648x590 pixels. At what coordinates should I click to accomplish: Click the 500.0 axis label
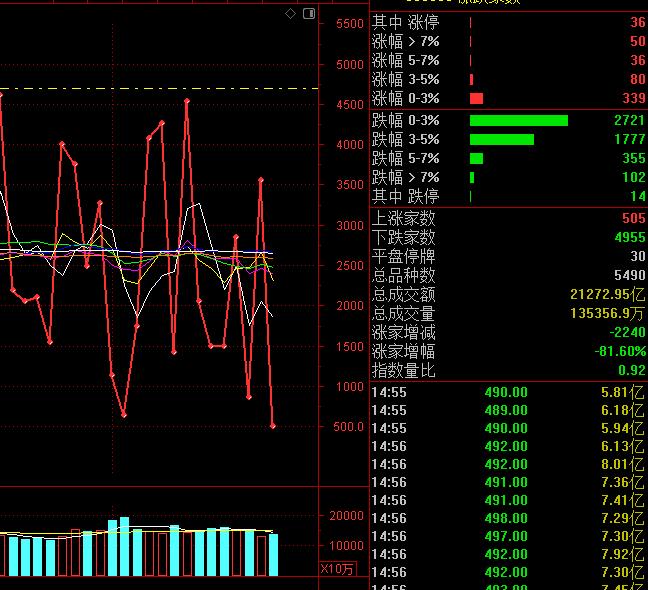[x=348, y=427]
